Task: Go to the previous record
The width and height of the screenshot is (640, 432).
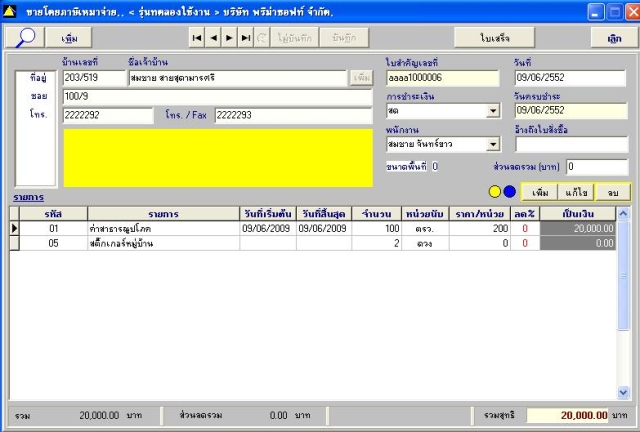Action: [x=213, y=38]
